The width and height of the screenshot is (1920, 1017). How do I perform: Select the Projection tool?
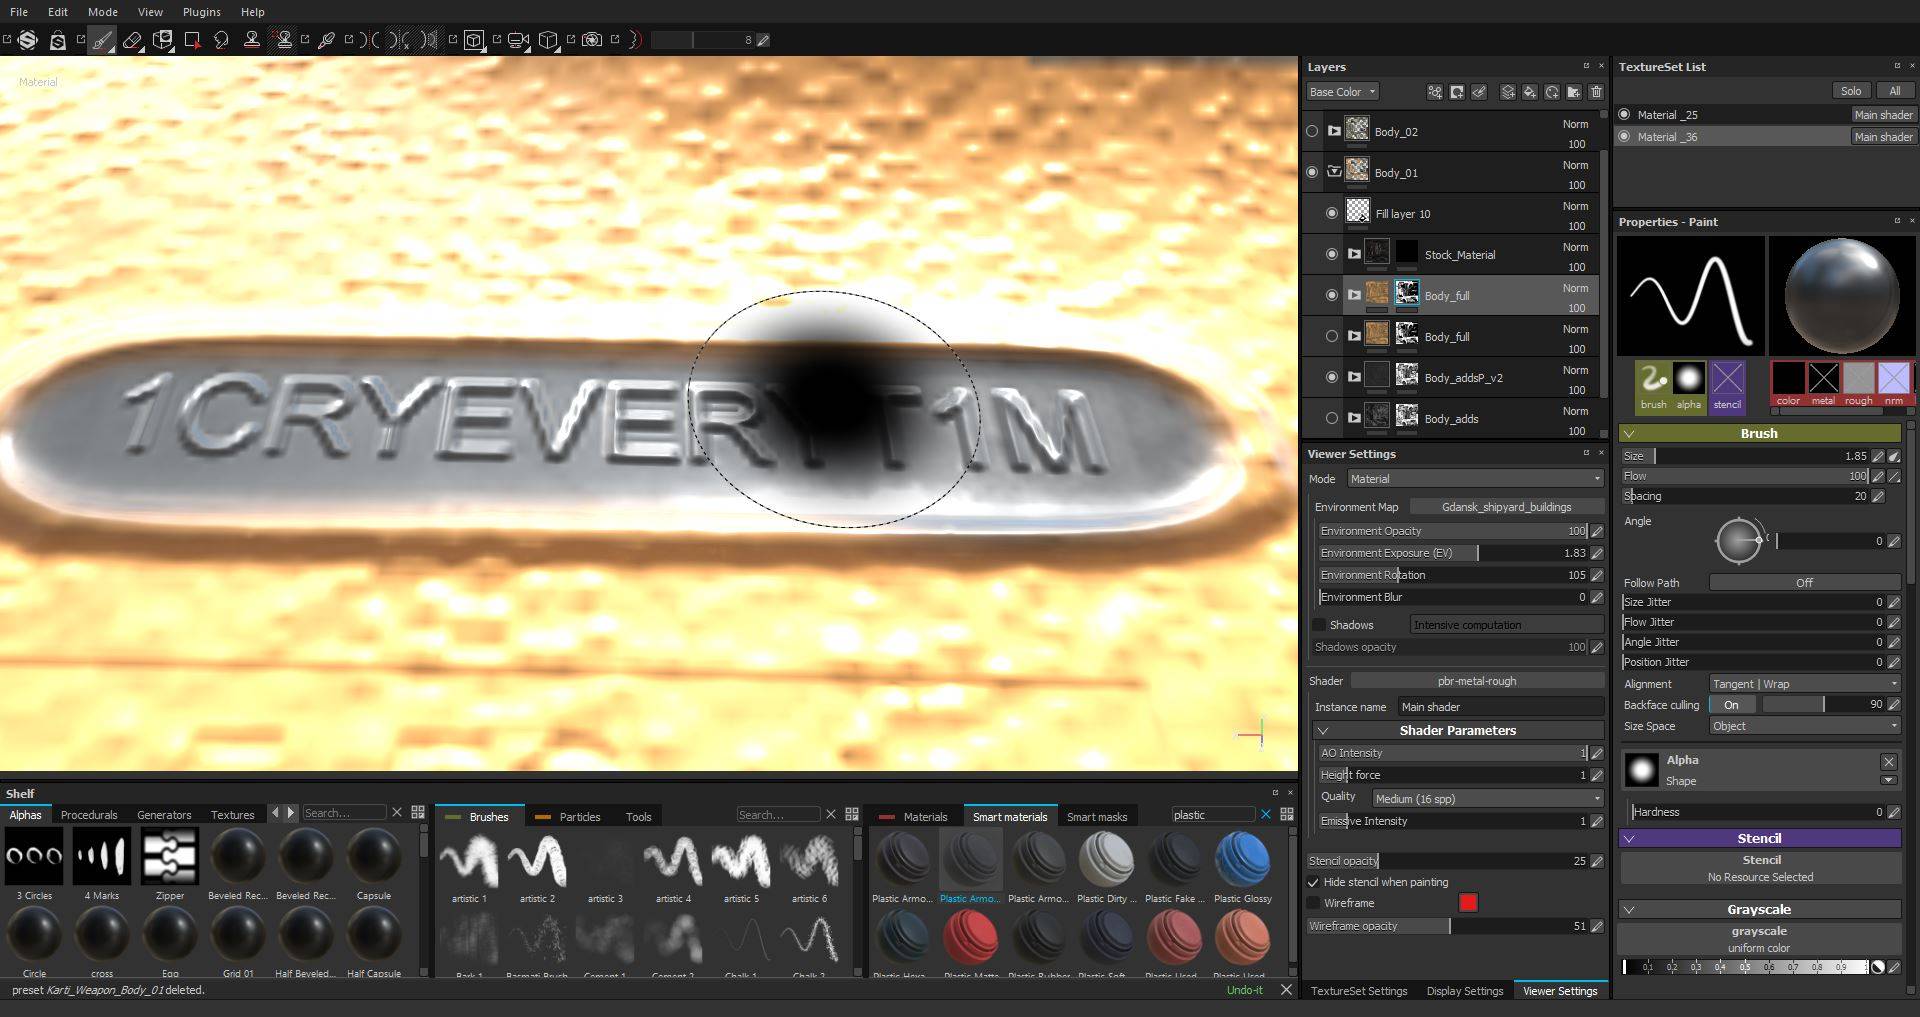point(162,40)
